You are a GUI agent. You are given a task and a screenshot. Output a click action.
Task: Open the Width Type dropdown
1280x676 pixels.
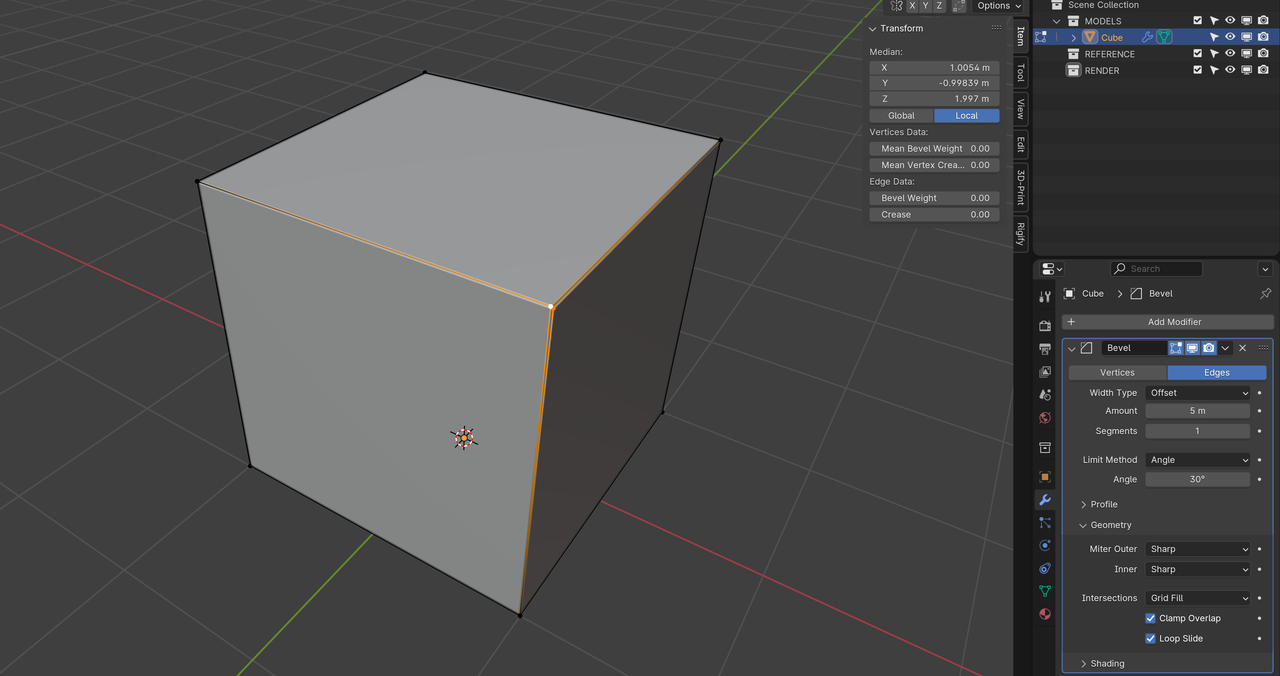click(1198, 393)
